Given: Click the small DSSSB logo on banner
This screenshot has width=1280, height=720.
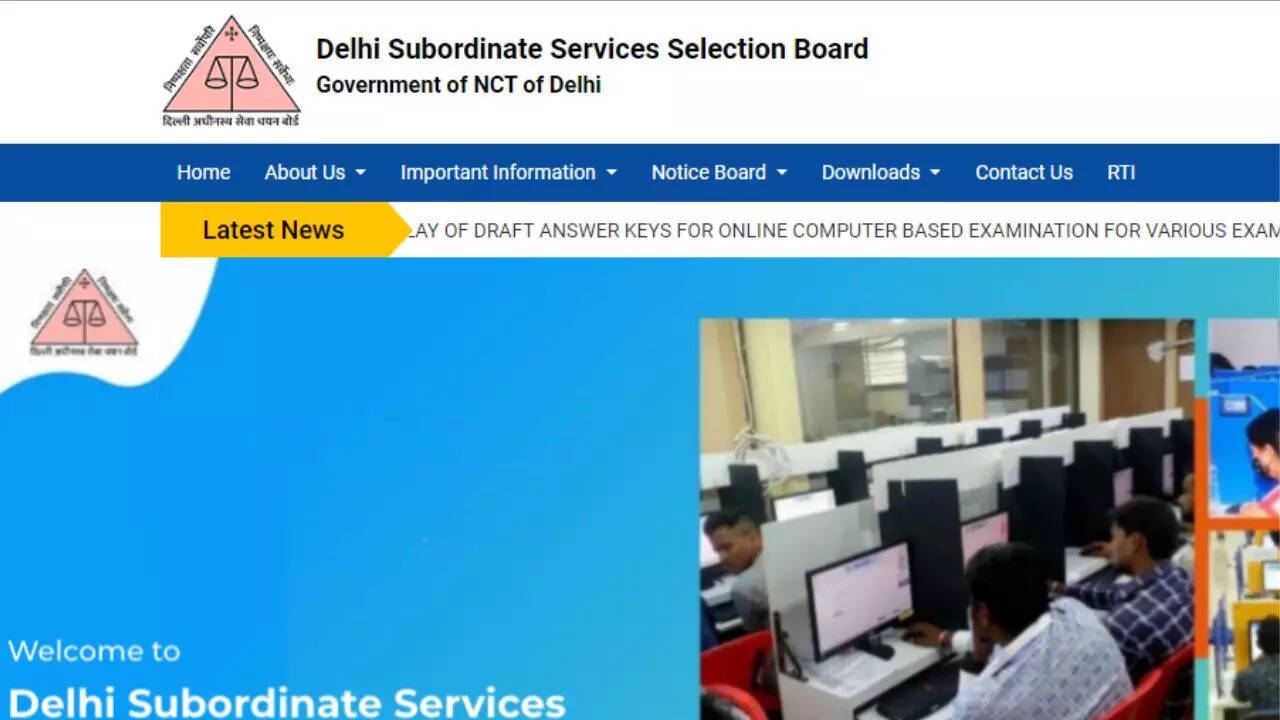Looking at the screenshot, I should point(84,313).
